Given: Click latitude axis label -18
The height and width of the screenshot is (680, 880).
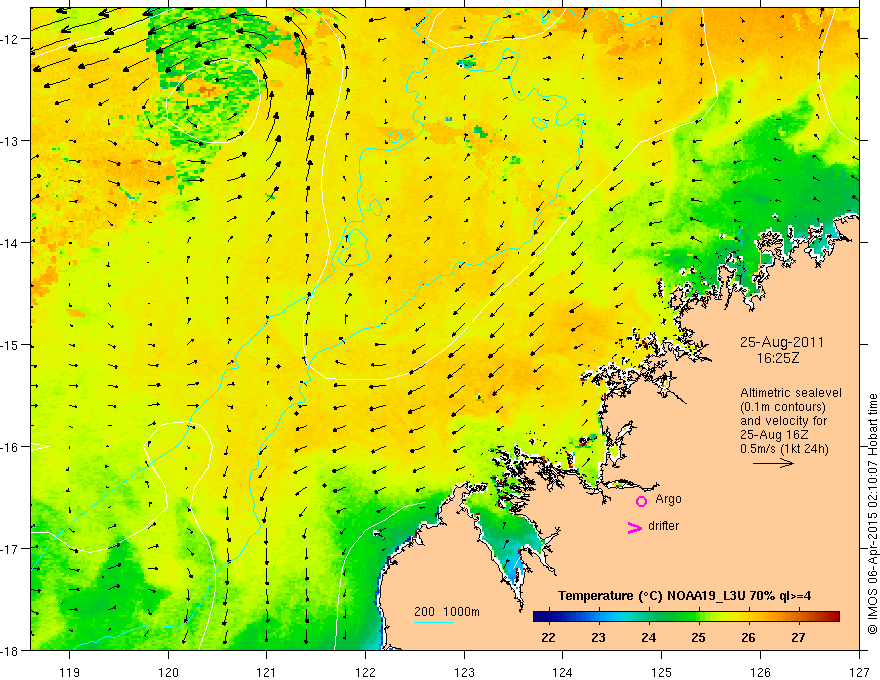Looking at the screenshot, I should pyautogui.click(x=11, y=650).
